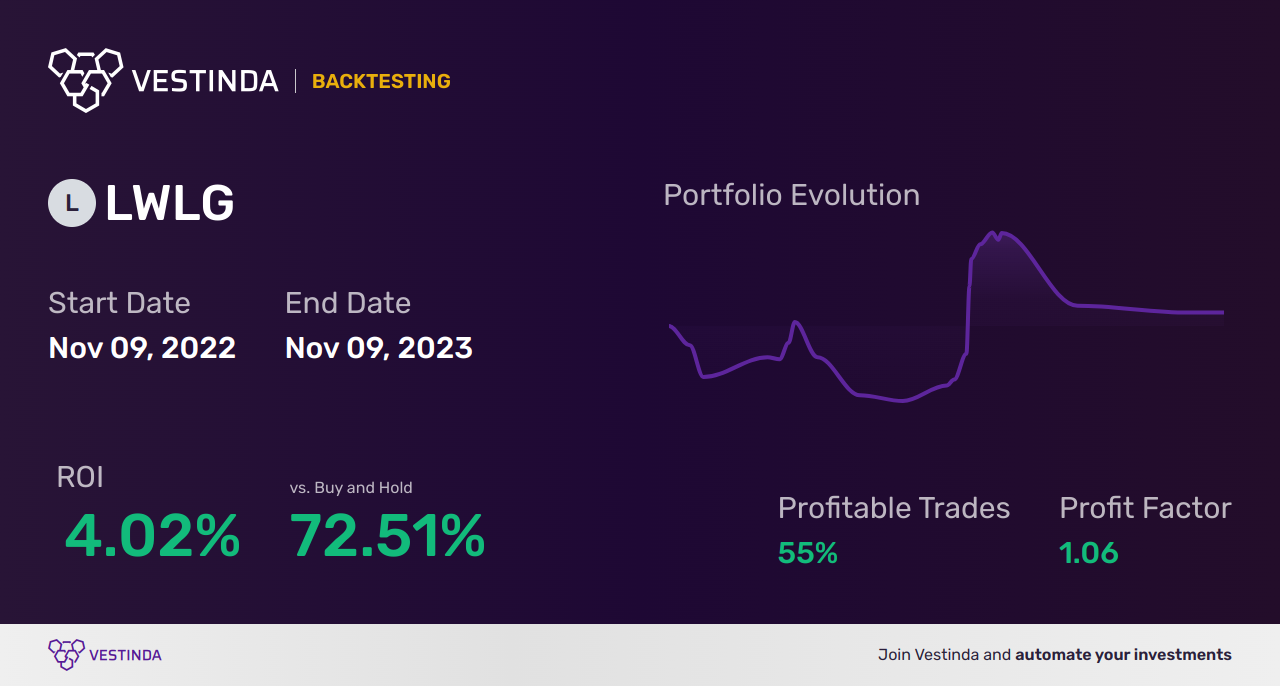Screen dimensions: 1280x686
Task: Click the round LWLG ticker avatar icon
Action: 72,203
